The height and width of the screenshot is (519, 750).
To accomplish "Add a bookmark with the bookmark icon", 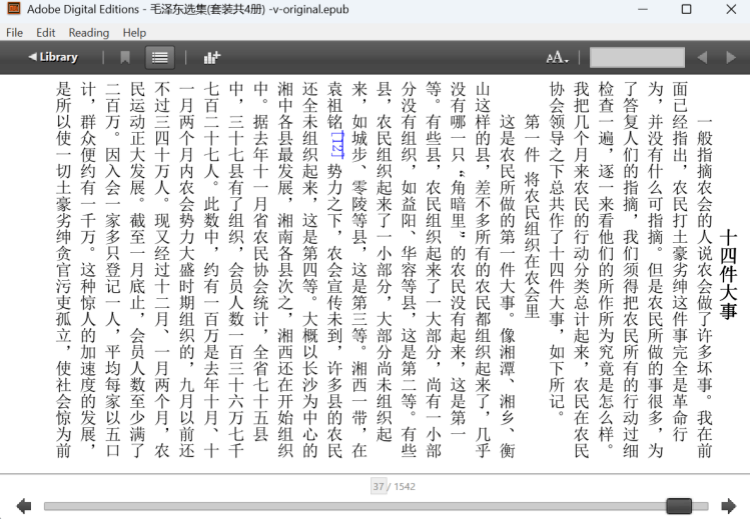I will coord(125,57).
